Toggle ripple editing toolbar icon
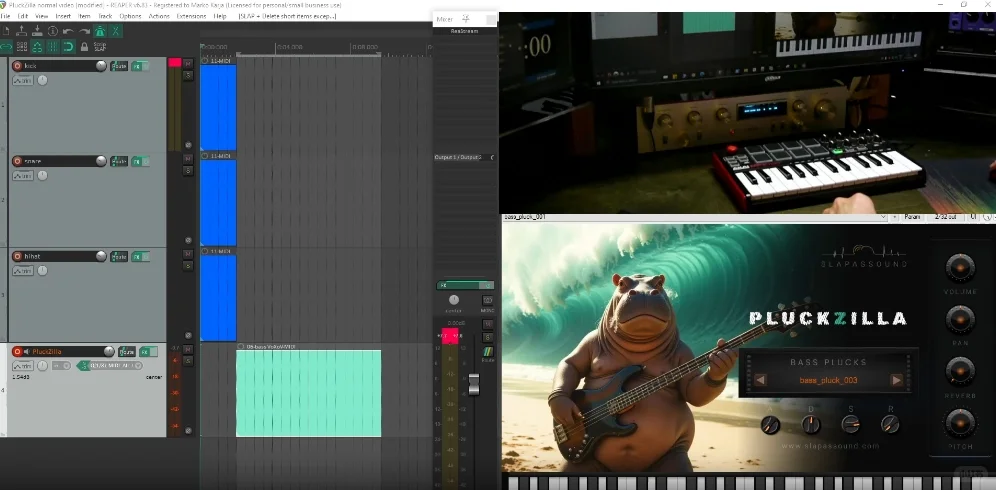This screenshot has width=996, height=490. 22,46
